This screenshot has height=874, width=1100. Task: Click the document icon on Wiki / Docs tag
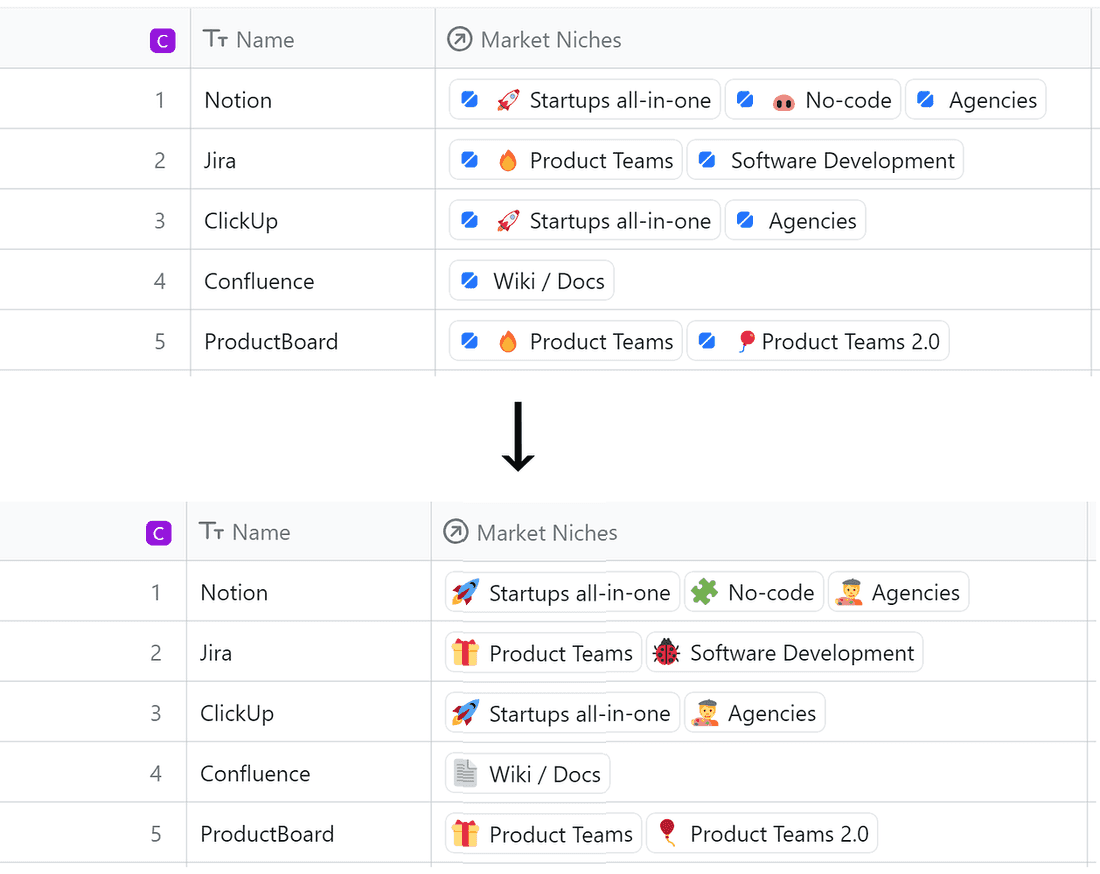tap(465, 774)
